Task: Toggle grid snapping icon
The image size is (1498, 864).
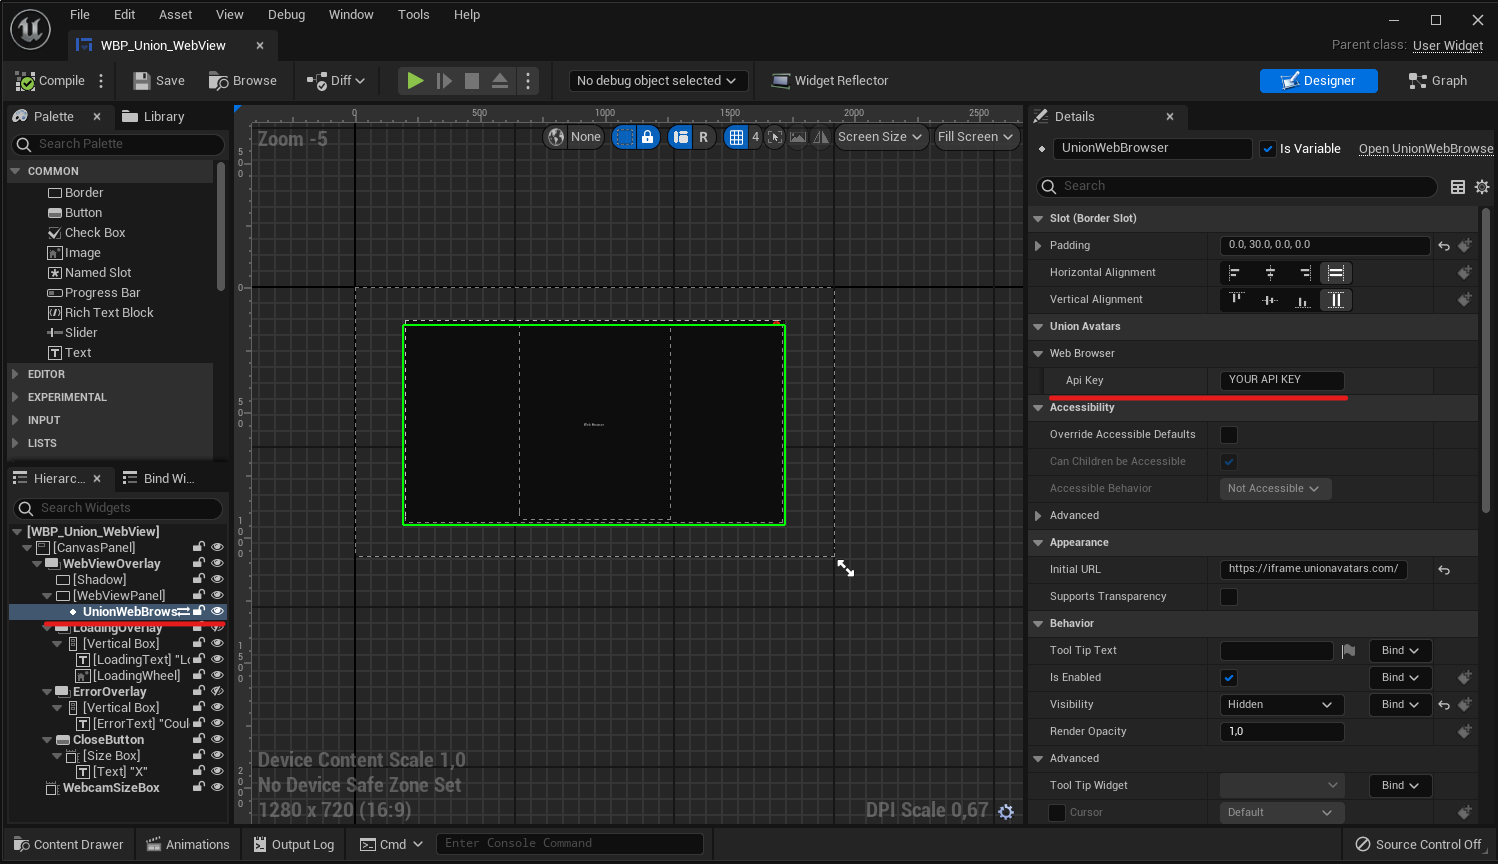Action: [737, 137]
